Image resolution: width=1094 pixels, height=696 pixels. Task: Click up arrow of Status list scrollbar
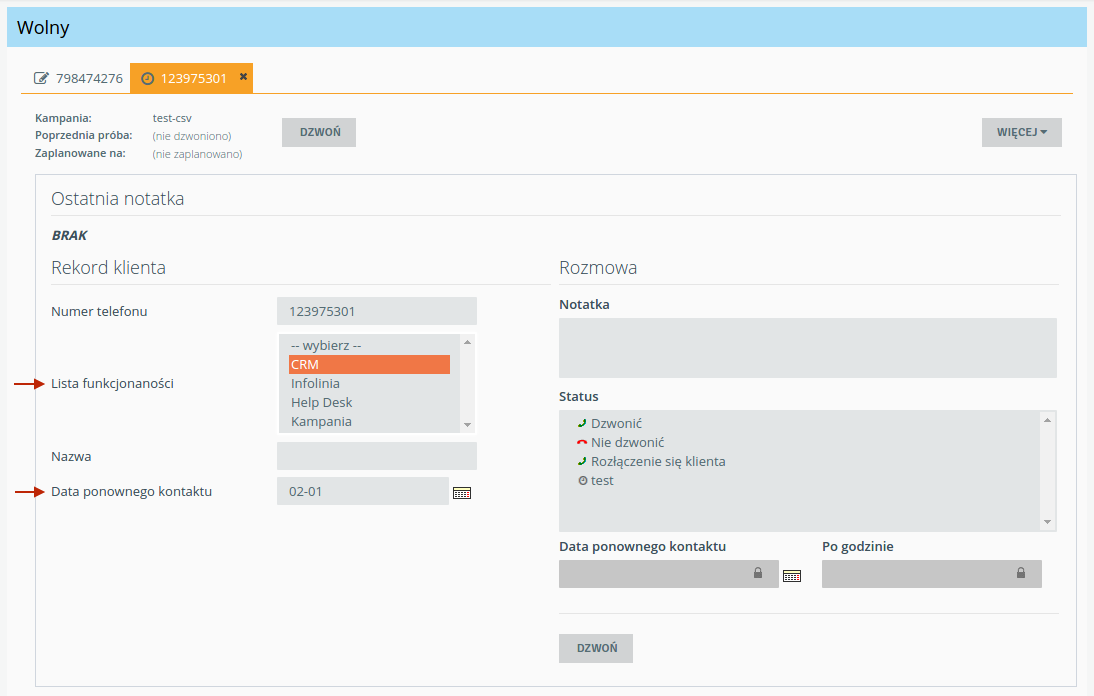coord(1047,420)
